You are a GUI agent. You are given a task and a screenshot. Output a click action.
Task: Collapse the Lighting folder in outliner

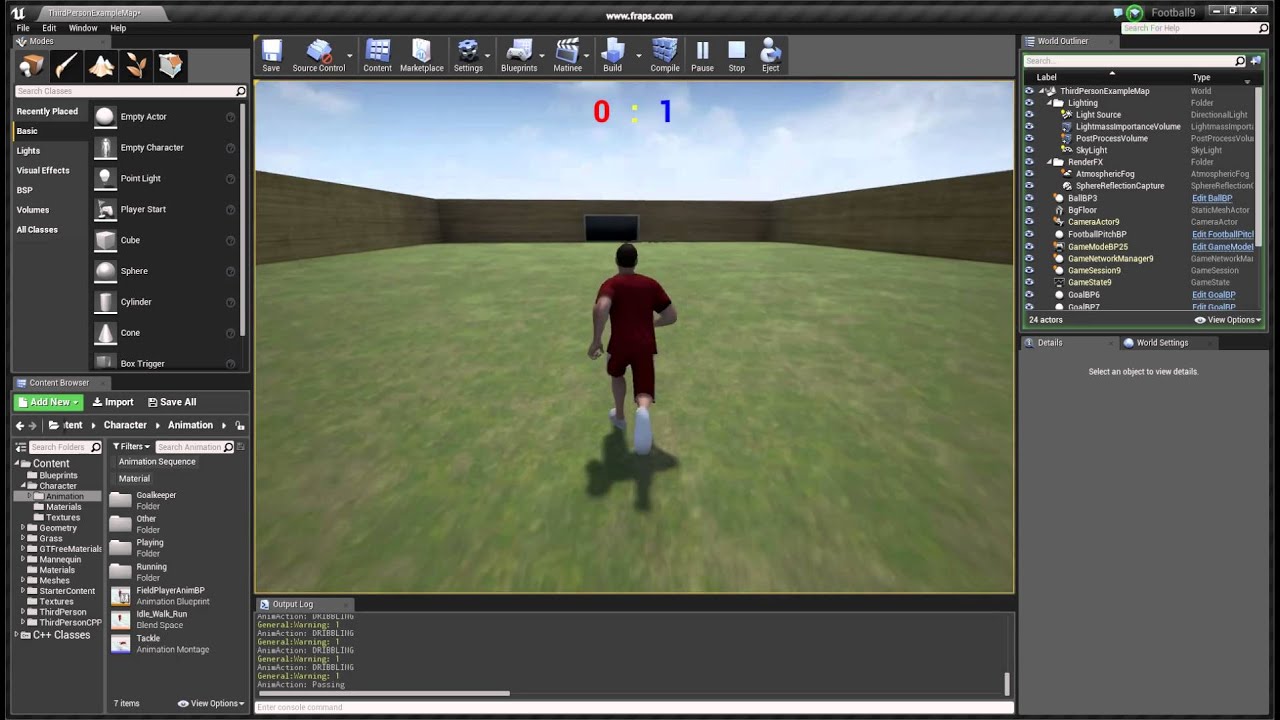point(1049,103)
